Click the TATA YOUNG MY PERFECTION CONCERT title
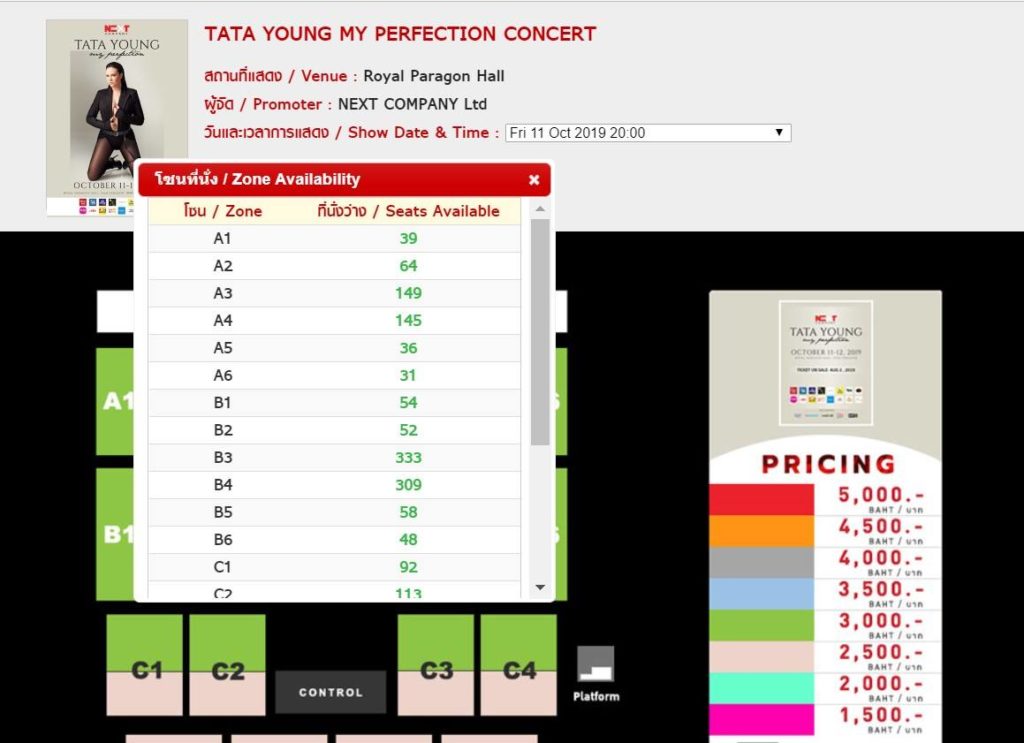The width and height of the screenshot is (1024, 743). [400, 34]
